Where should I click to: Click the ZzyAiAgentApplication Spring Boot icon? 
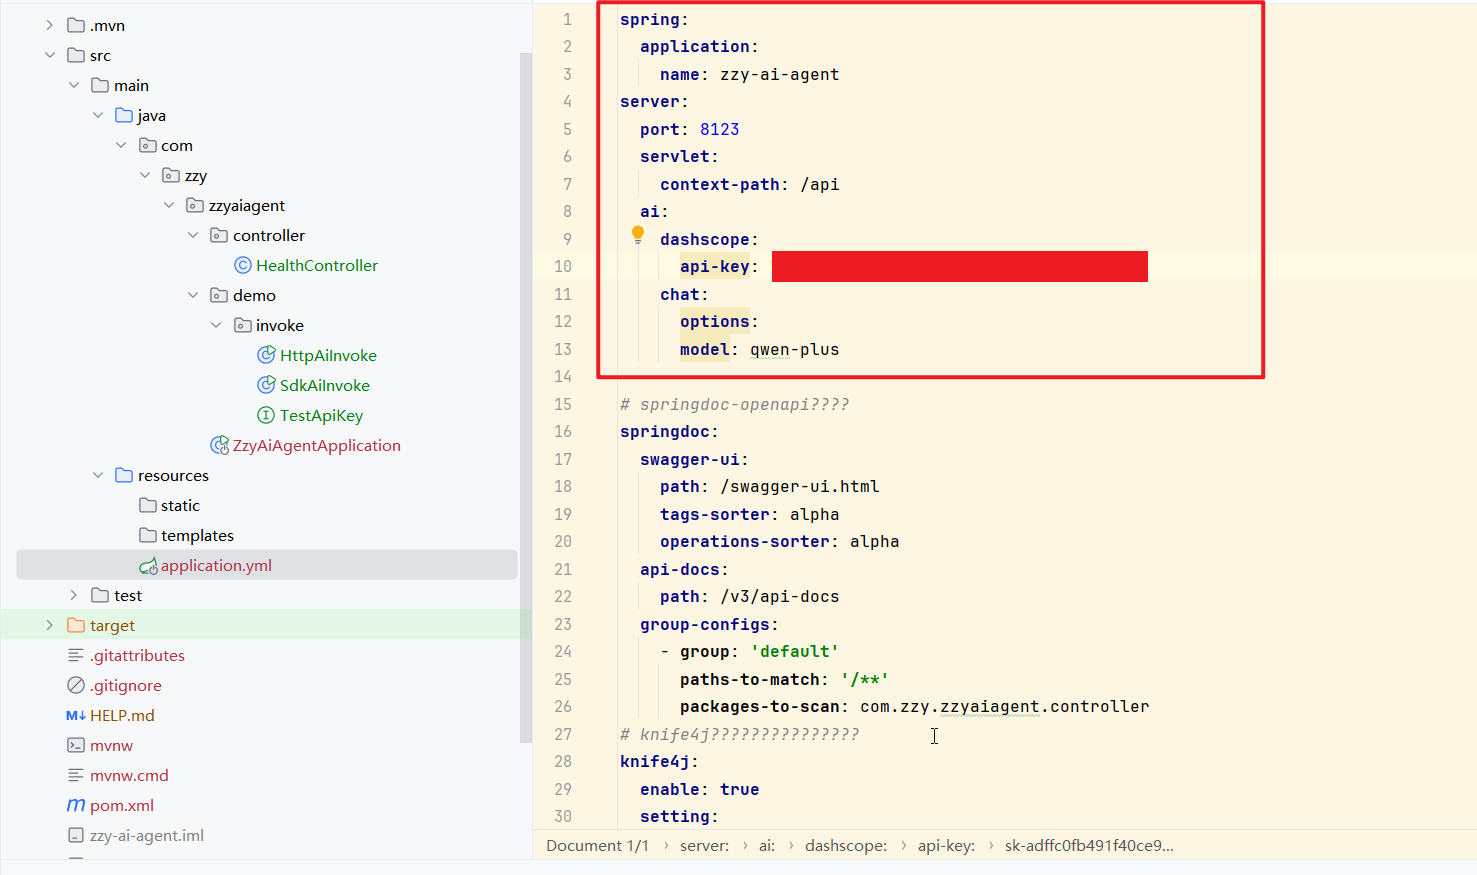(219, 445)
